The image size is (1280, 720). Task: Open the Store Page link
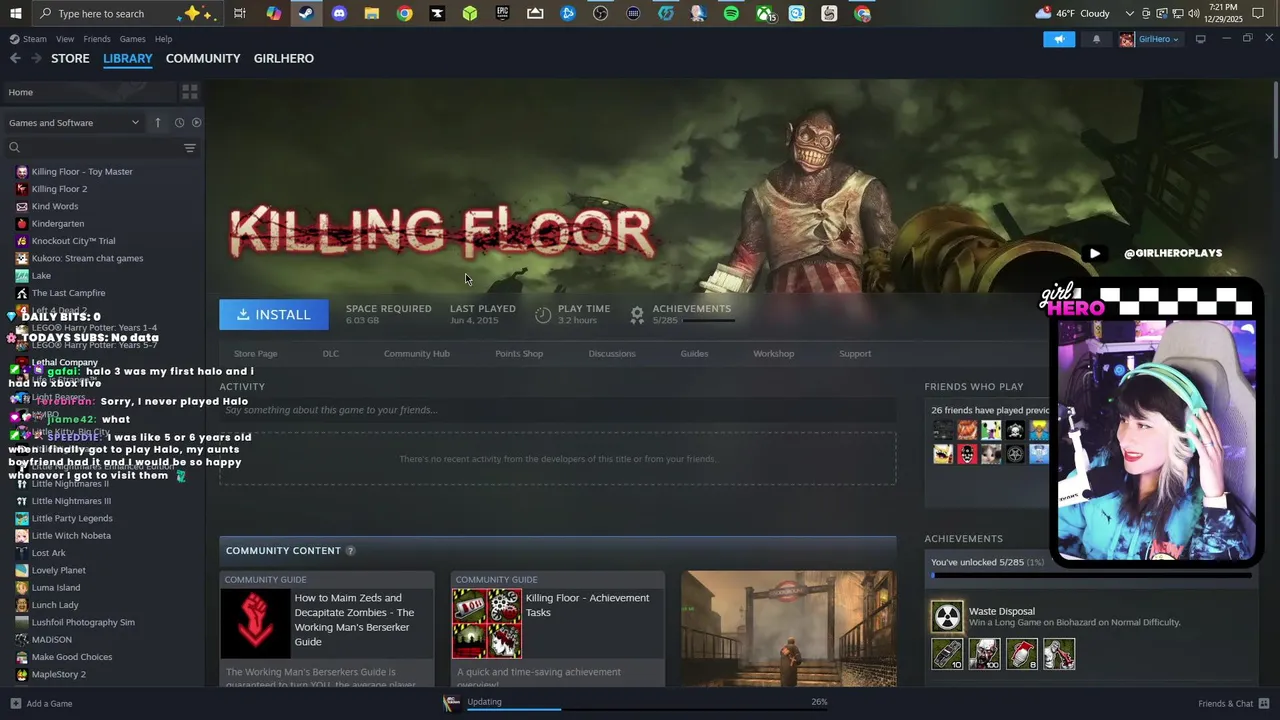click(x=256, y=353)
